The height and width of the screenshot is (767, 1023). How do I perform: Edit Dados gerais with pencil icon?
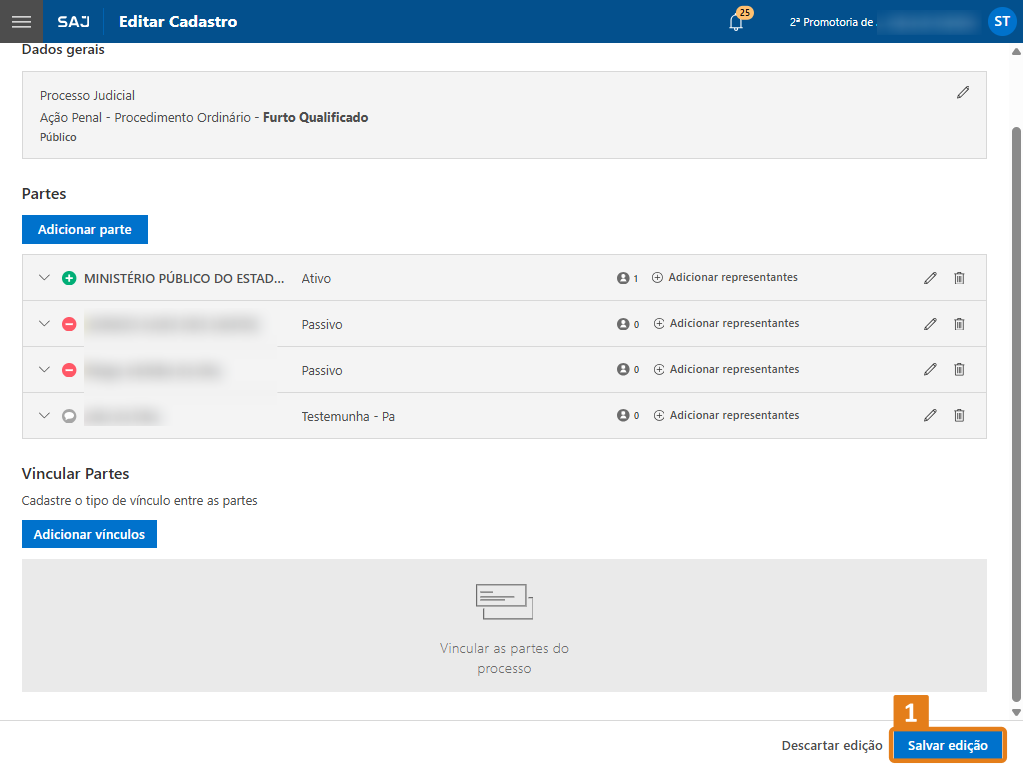[962, 92]
